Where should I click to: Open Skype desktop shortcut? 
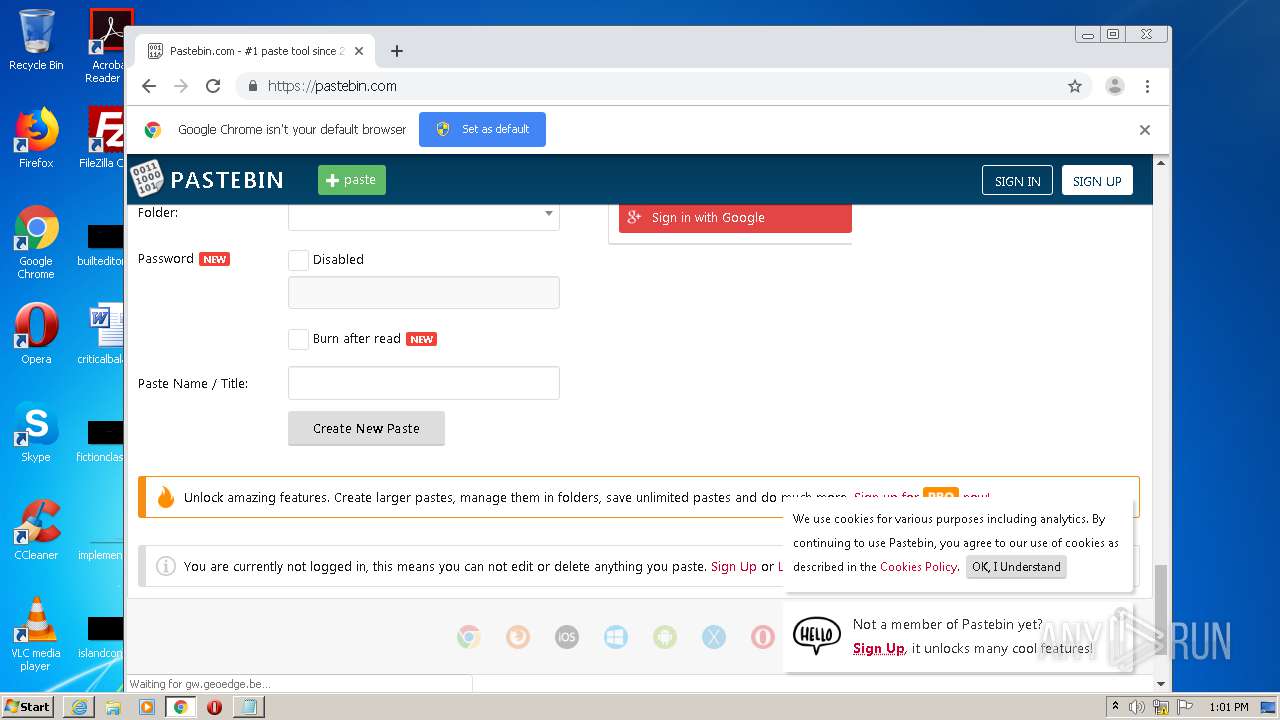[x=36, y=432]
